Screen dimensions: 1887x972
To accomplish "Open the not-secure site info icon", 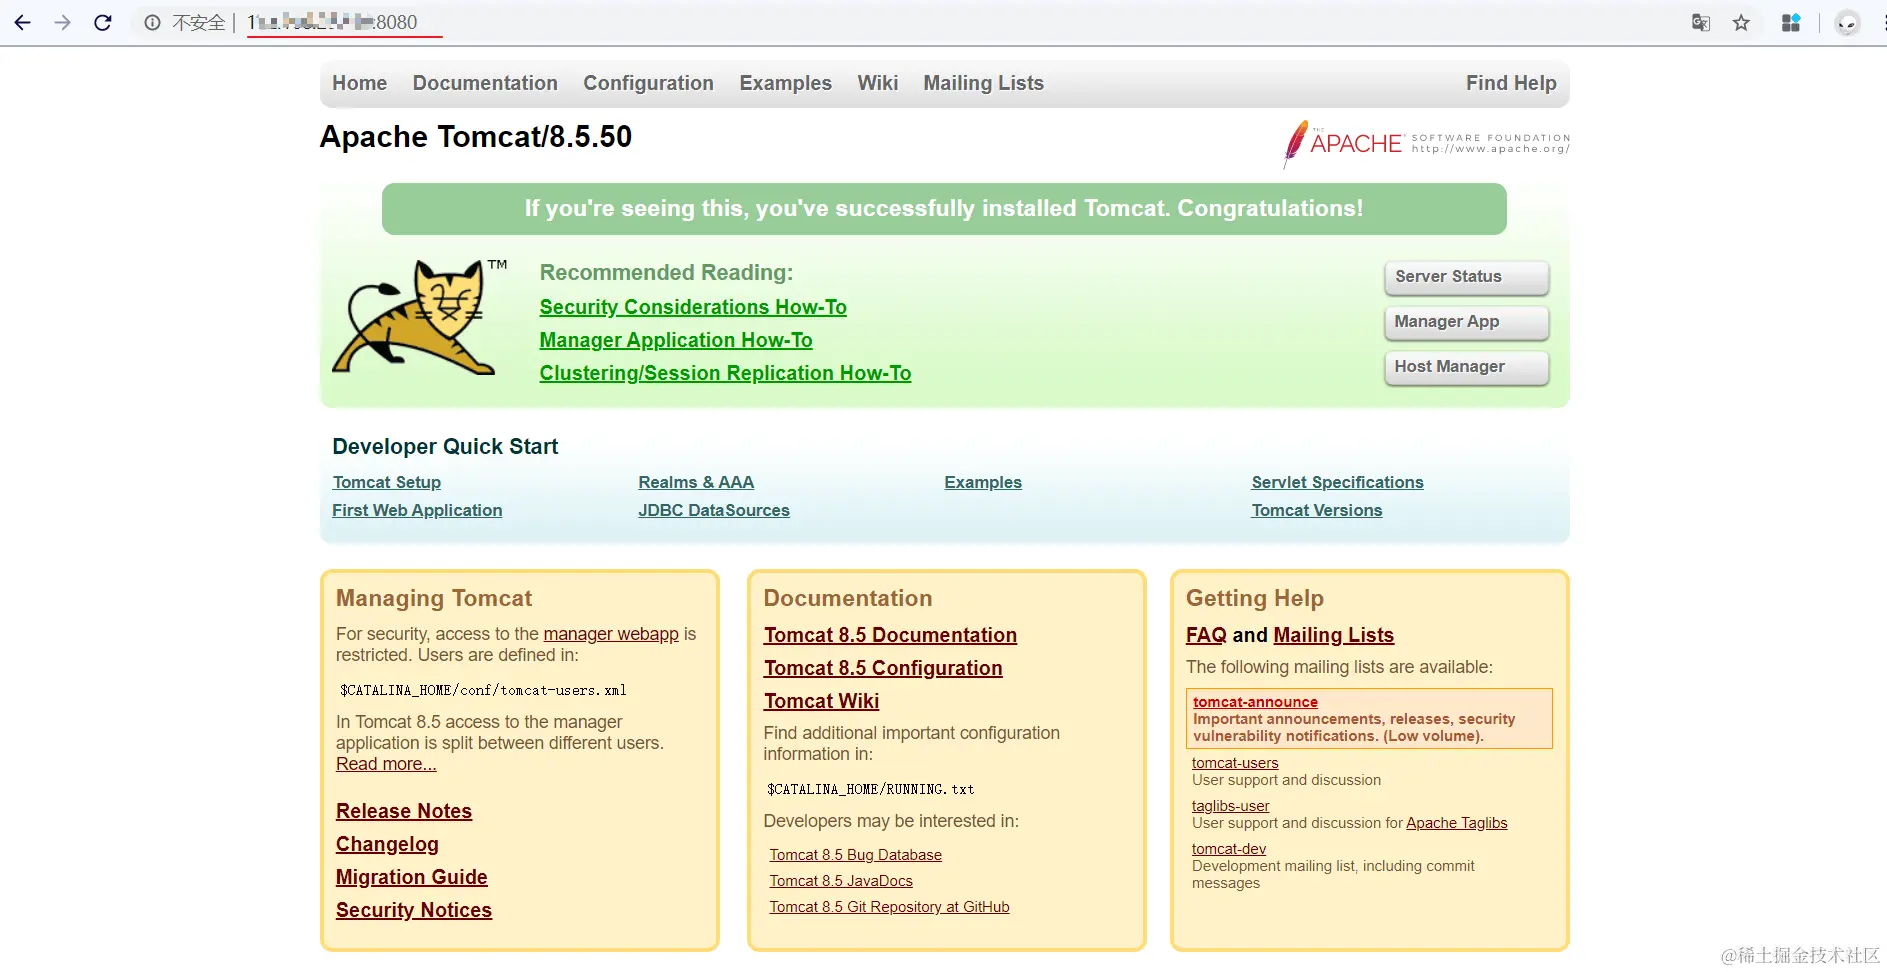I will 152,22.
